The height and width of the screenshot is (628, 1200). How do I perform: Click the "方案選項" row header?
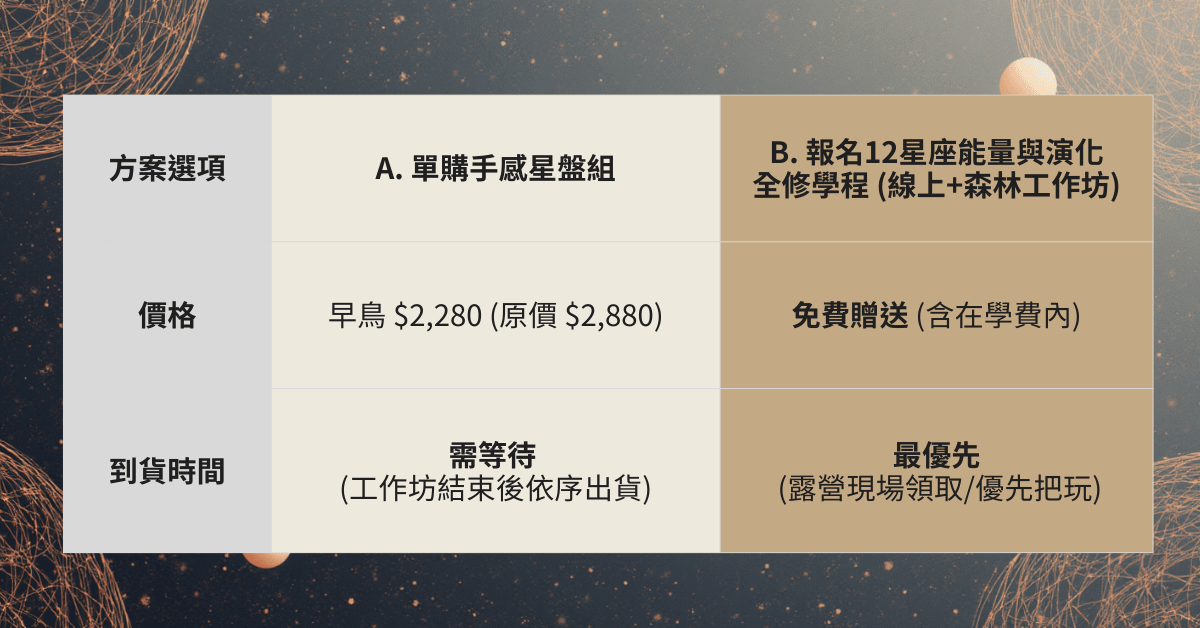pyautogui.click(x=167, y=169)
